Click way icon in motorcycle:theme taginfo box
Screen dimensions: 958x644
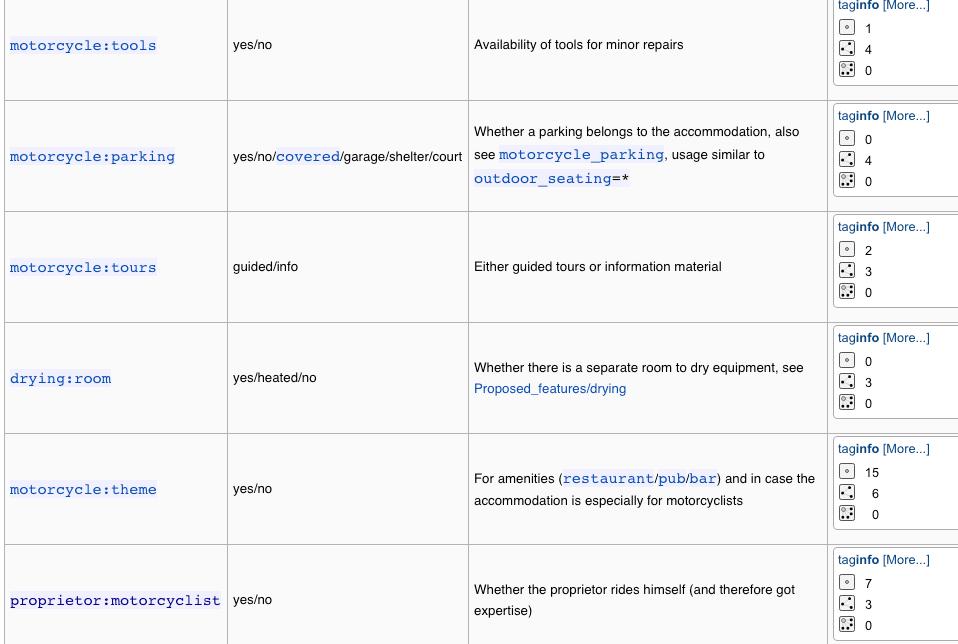pyautogui.click(x=847, y=493)
